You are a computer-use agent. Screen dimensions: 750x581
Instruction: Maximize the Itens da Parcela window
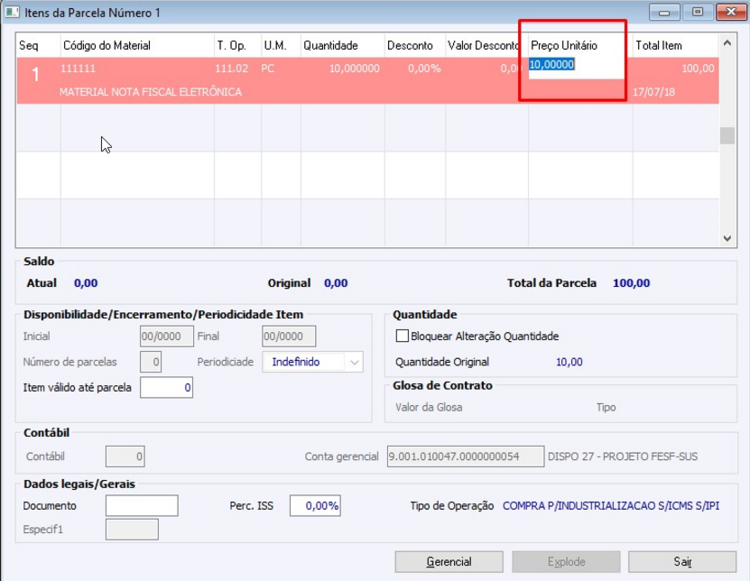coord(697,12)
